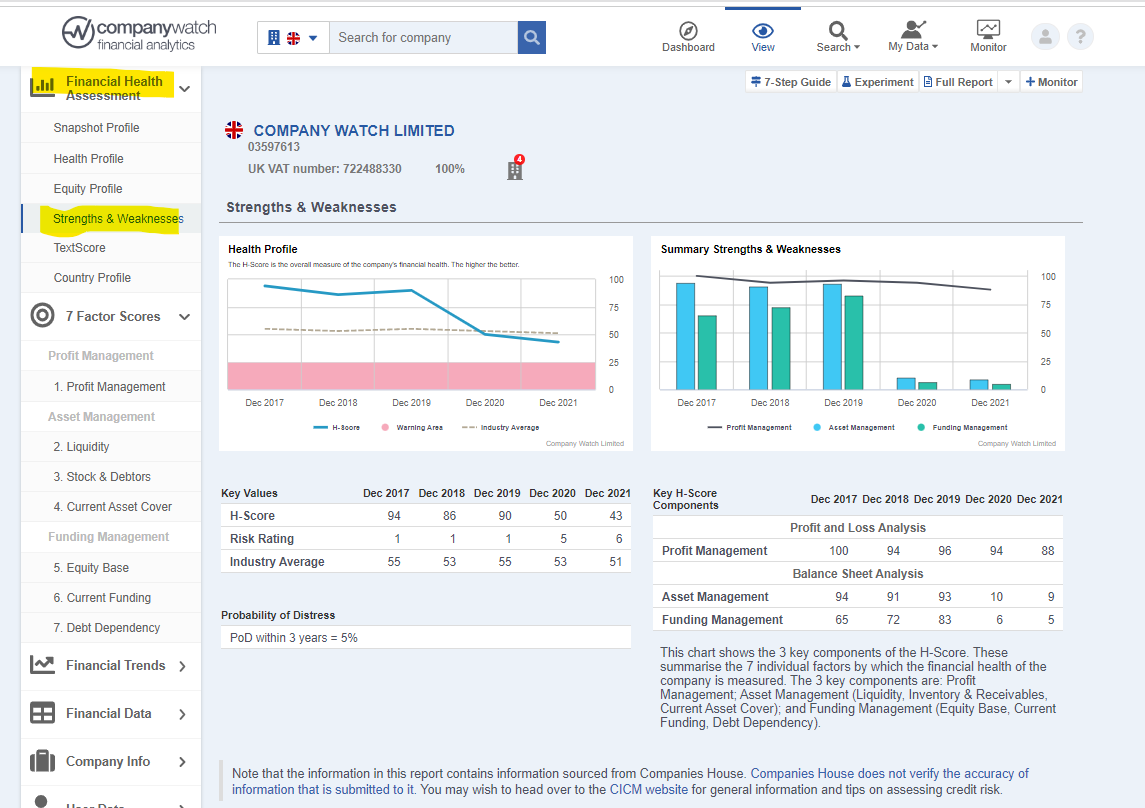Toggle Warning Area legend entry
The height and width of the screenshot is (808, 1145).
pyautogui.click(x=412, y=428)
